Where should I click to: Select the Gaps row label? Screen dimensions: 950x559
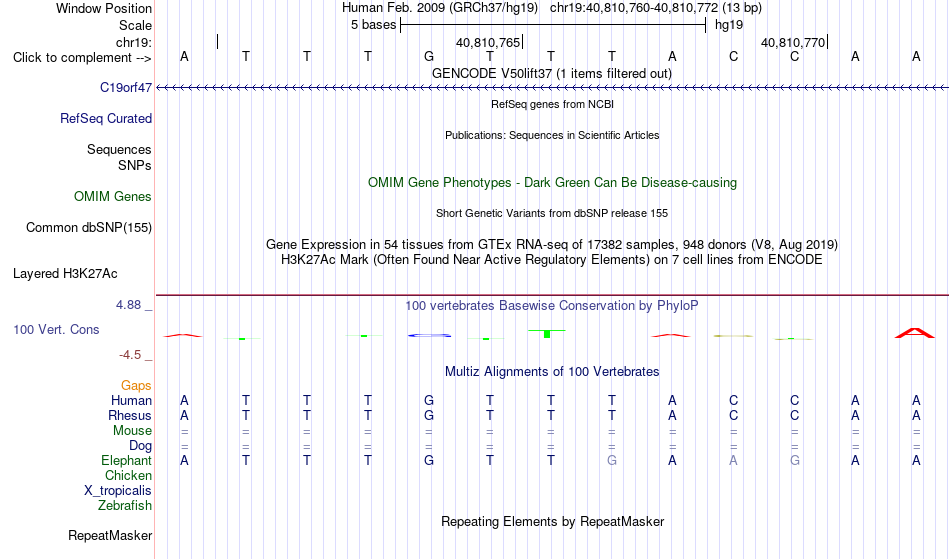click(x=136, y=386)
